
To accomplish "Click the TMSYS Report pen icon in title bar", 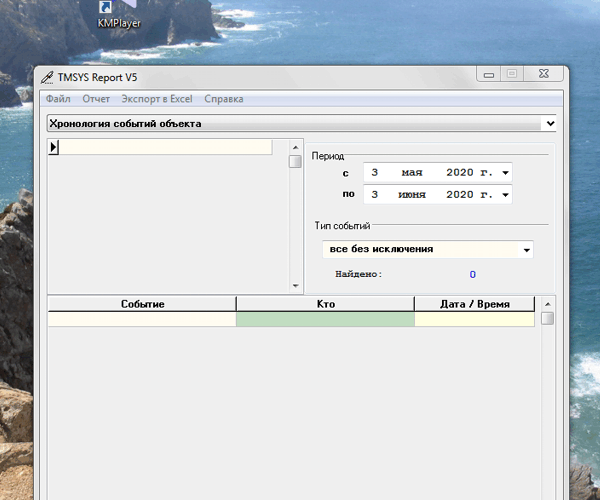I will click(x=47, y=78).
